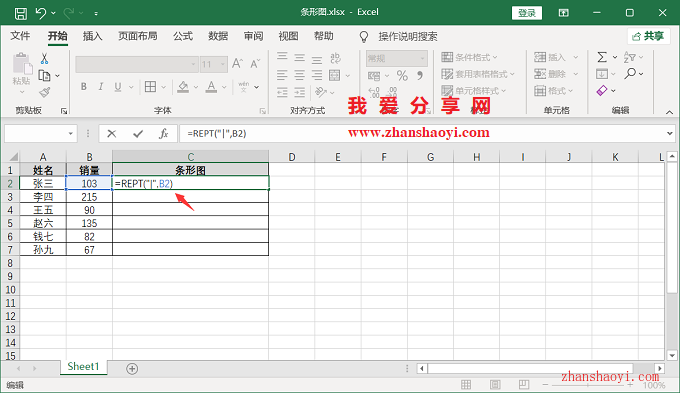This screenshot has width=680, height=393.
Task: Collapse the ribbon with the chevron
Action: pyautogui.click(x=670, y=112)
